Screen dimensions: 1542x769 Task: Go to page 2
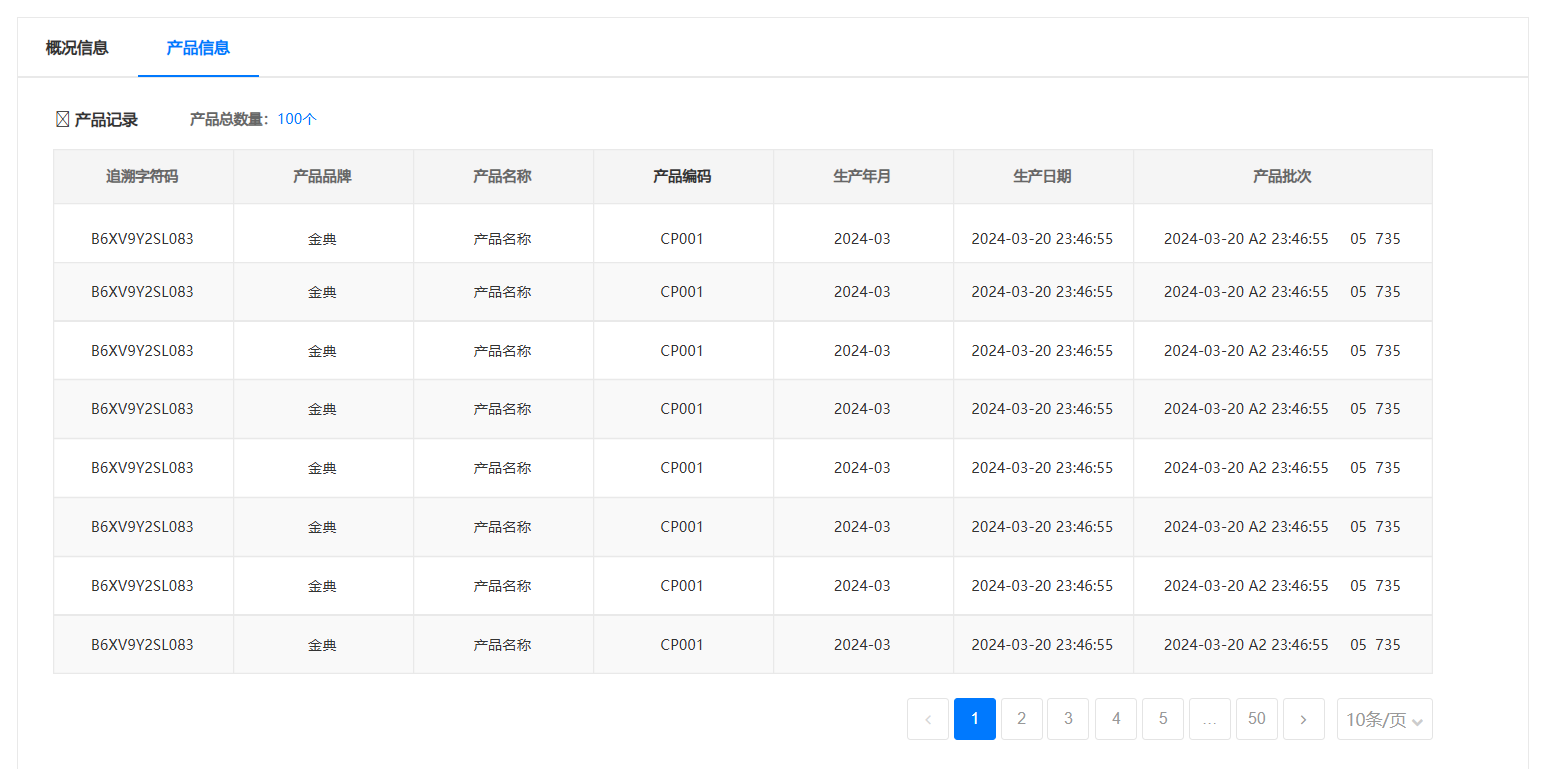tap(1022, 719)
